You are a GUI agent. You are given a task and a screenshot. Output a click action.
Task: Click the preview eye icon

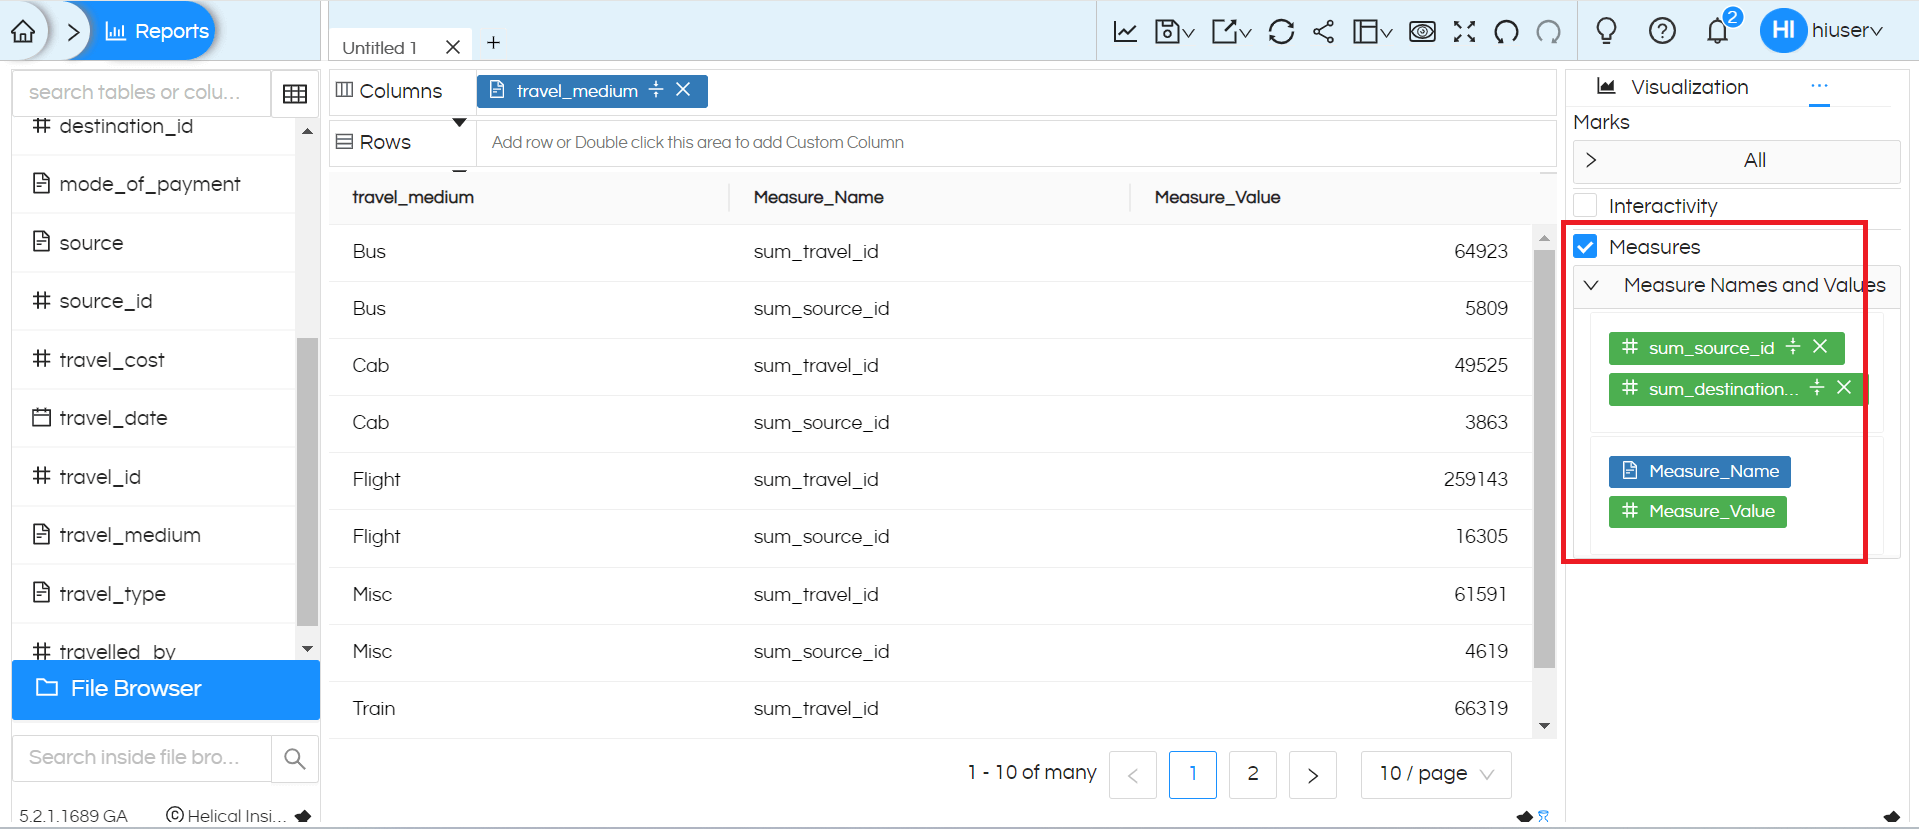point(1422,32)
